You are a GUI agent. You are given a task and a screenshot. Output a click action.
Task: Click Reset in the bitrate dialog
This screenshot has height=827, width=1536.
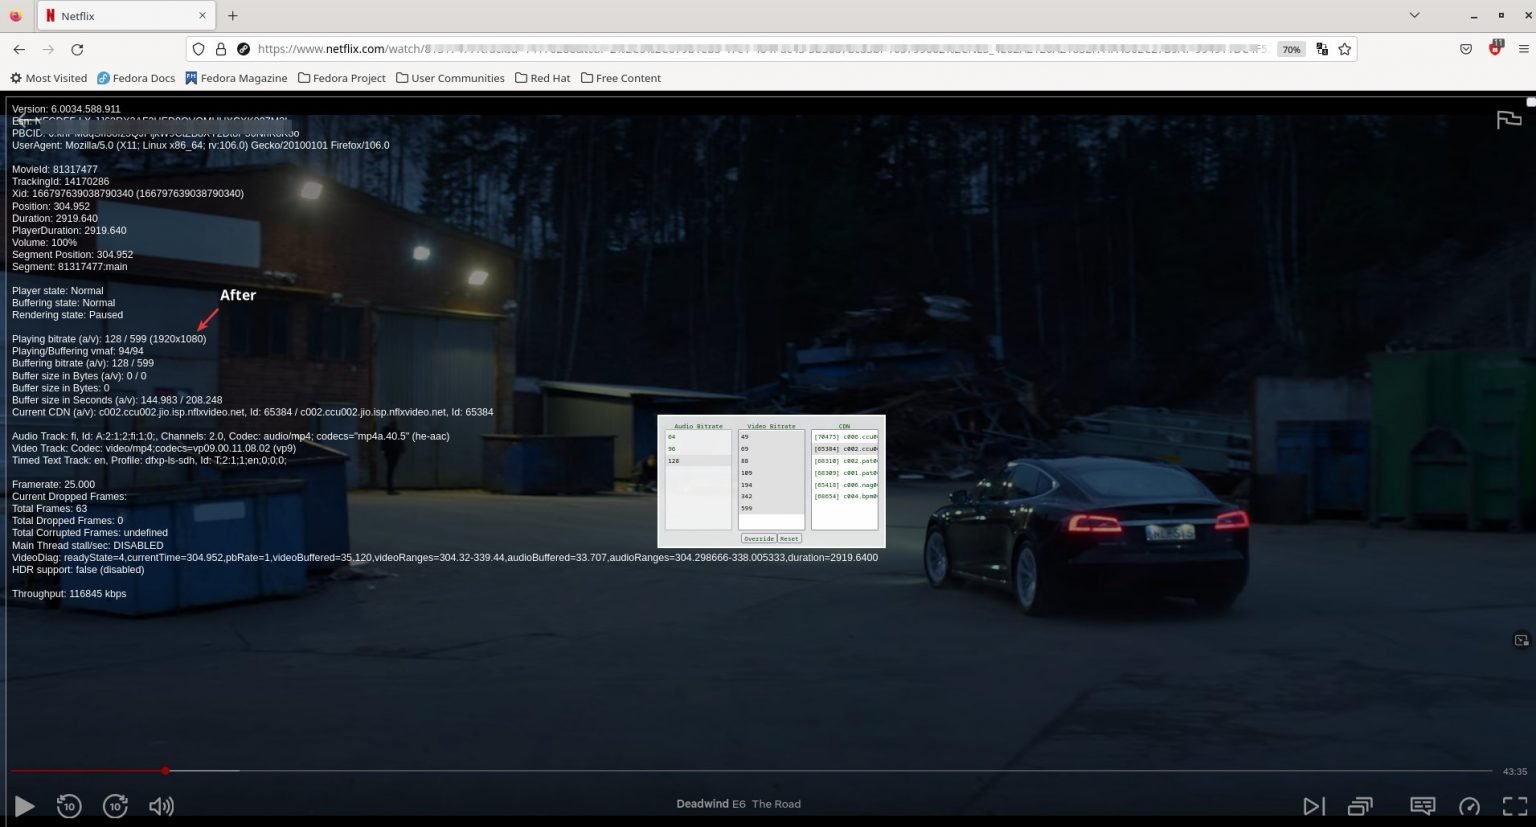[789, 538]
